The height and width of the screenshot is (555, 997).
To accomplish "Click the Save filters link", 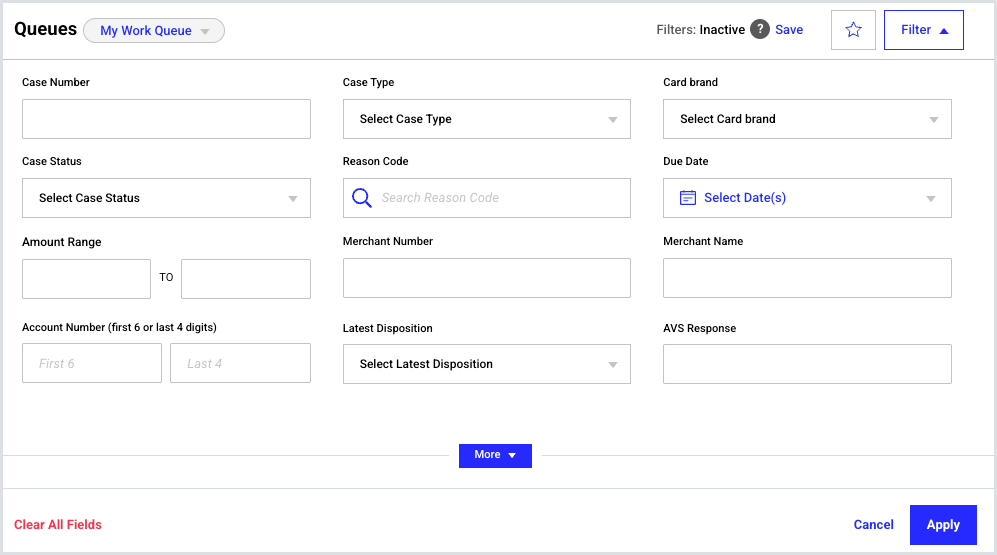I will pos(789,30).
